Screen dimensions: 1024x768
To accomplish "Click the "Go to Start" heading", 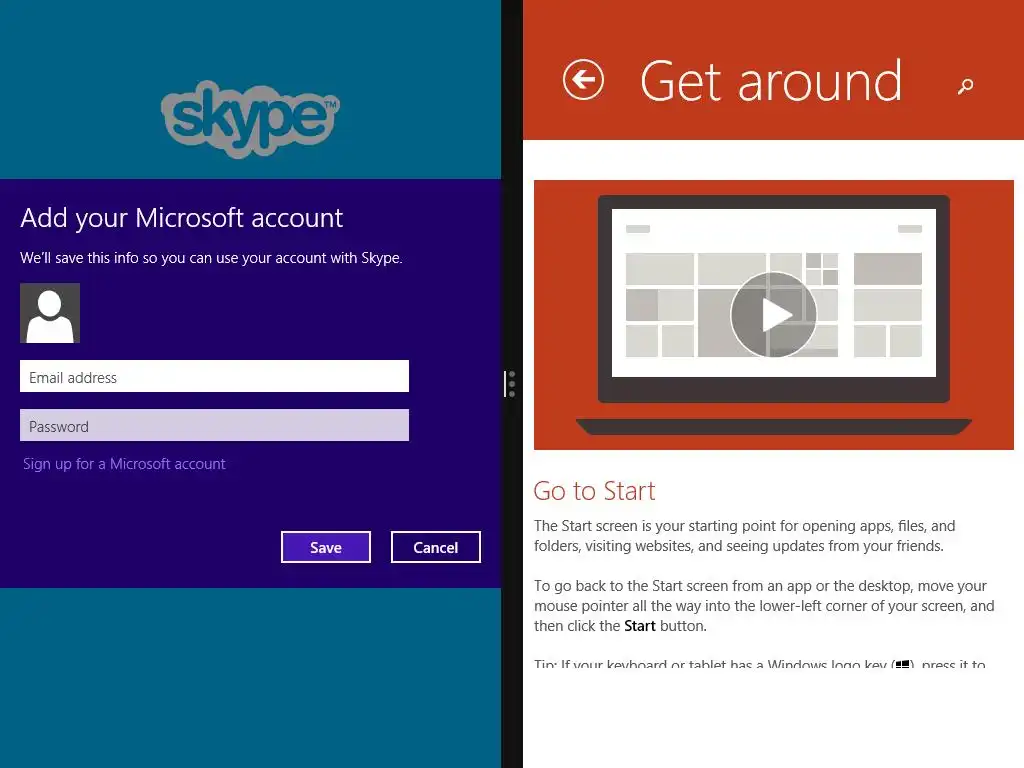I will [x=594, y=491].
